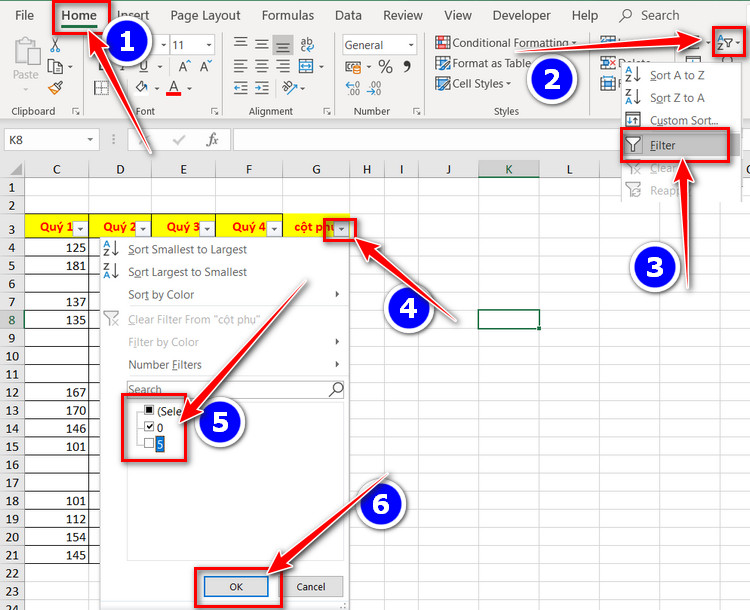Click Increase Decimal icon
Image resolution: width=750 pixels, height=610 pixels.
tap(353, 88)
